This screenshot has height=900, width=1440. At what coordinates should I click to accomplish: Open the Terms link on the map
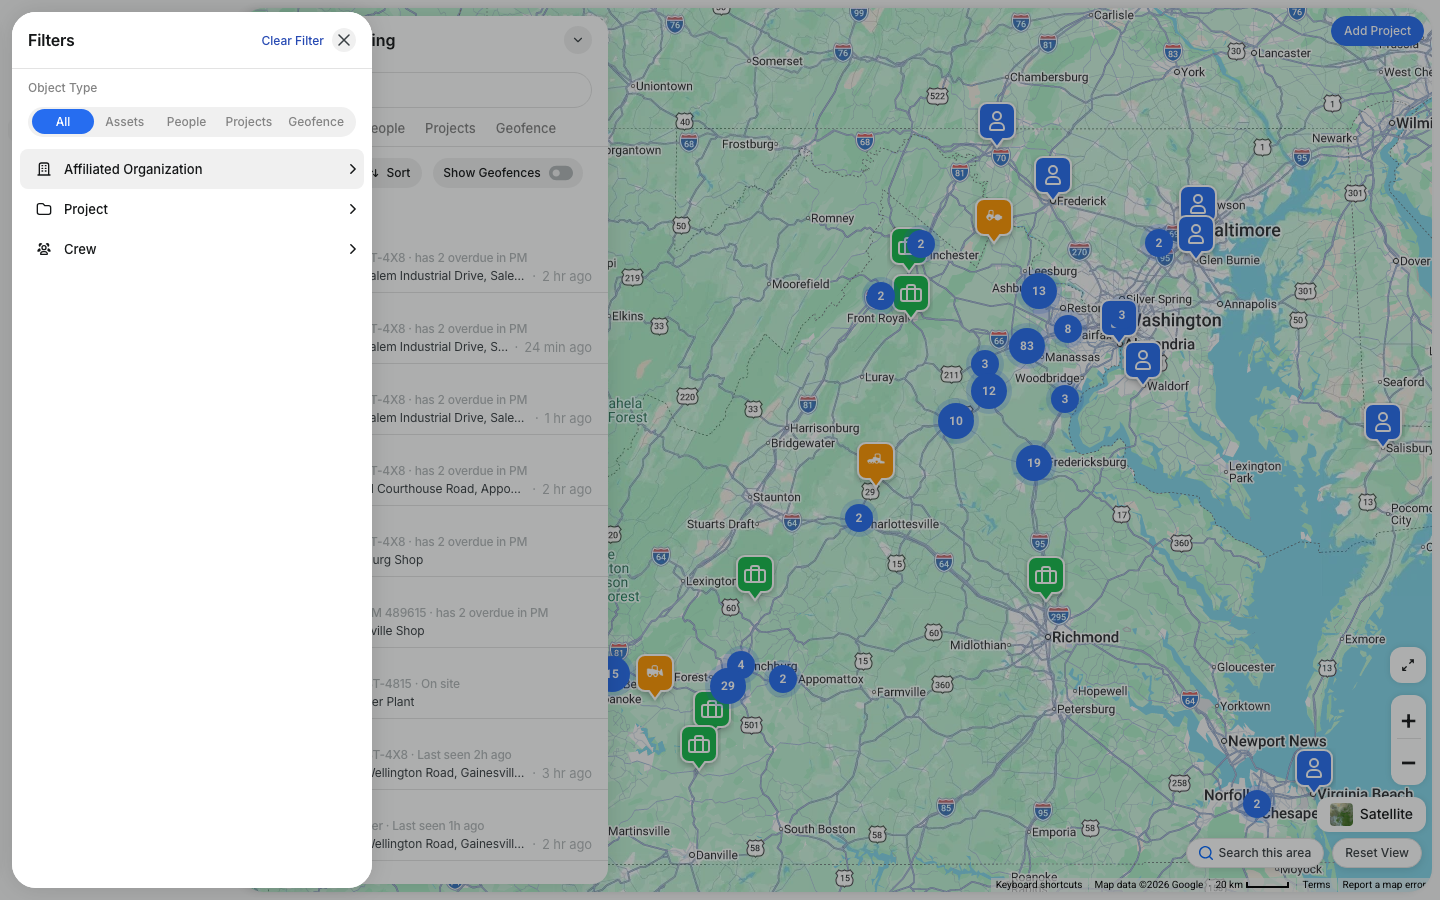click(x=1316, y=885)
